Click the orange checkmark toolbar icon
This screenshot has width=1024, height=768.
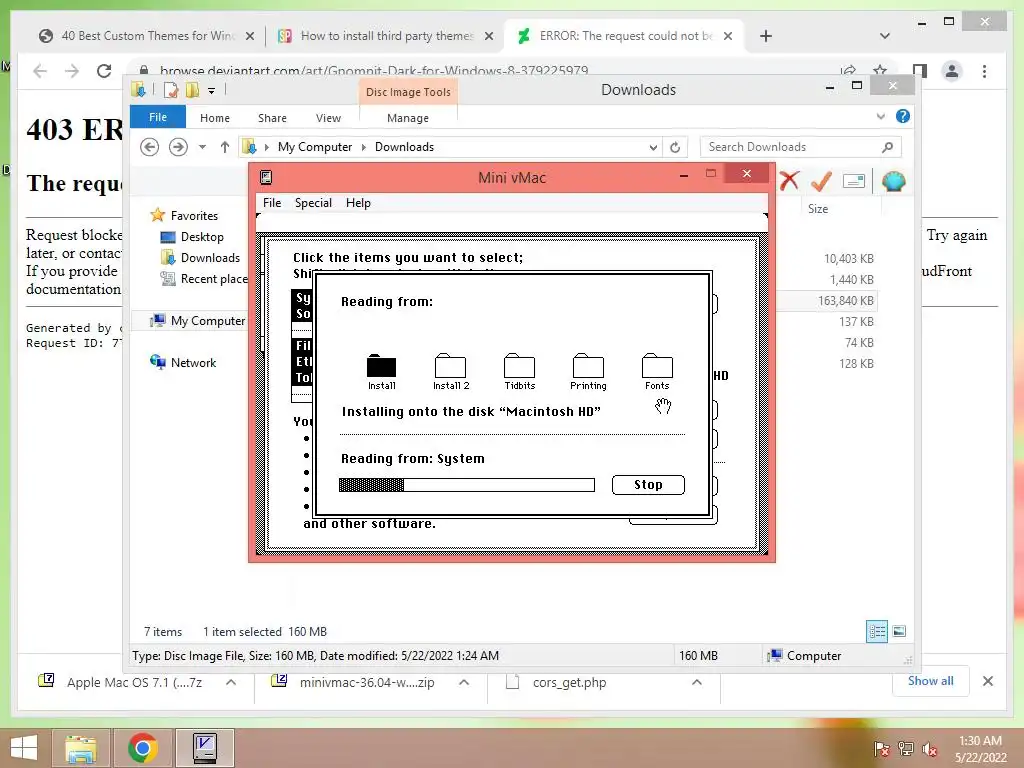(x=821, y=181)
